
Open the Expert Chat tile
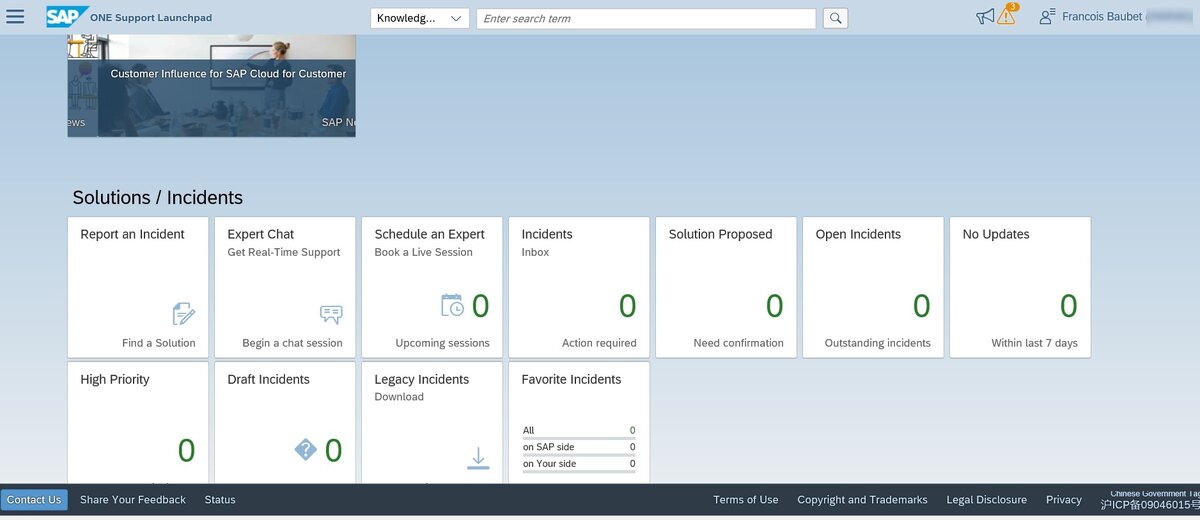285,287
